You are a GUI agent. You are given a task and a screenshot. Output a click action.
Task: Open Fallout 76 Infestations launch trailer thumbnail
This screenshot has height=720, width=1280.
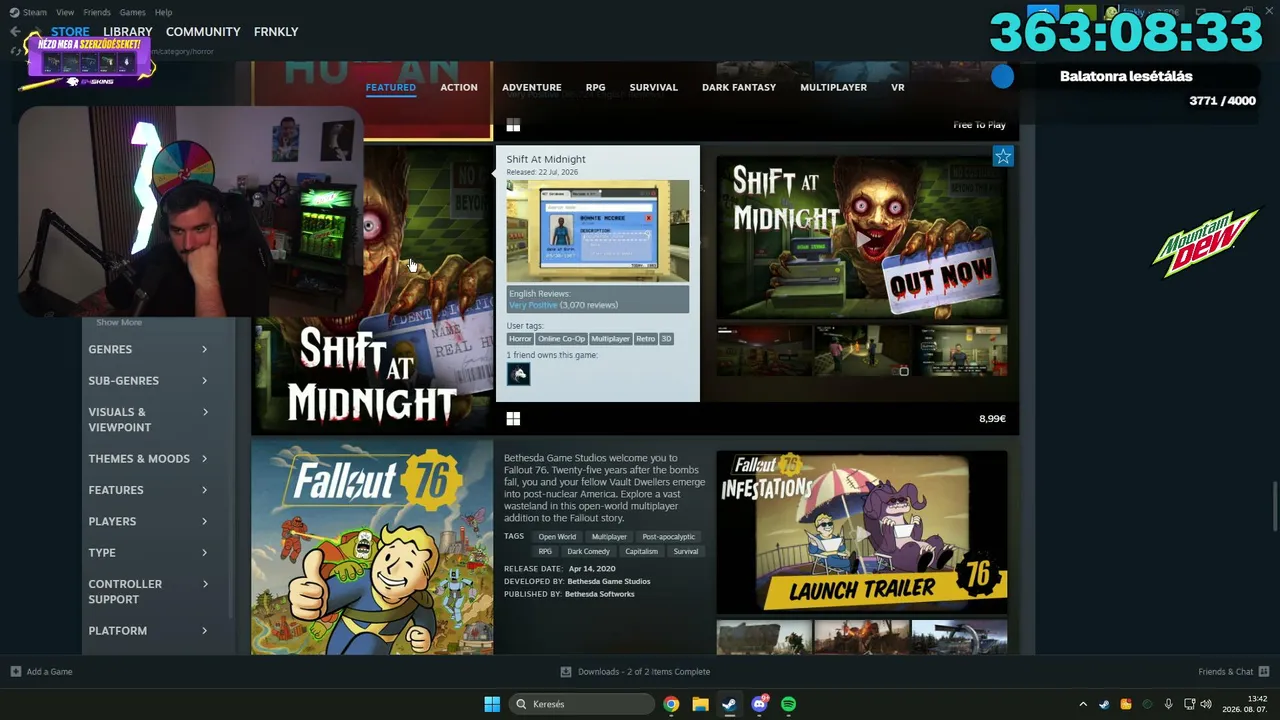pos(862,532)
